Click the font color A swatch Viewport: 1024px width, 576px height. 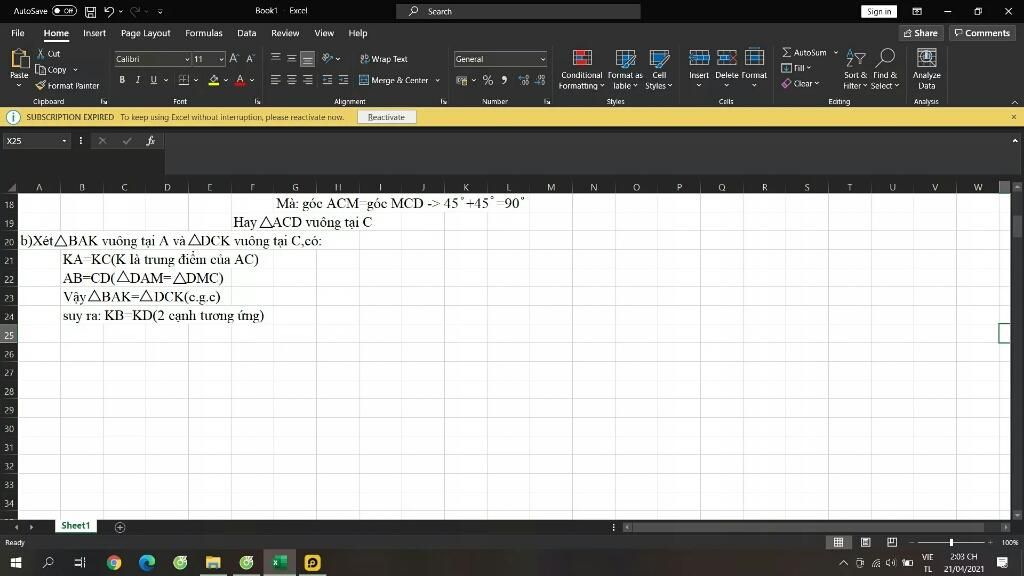tap(240, 80)
